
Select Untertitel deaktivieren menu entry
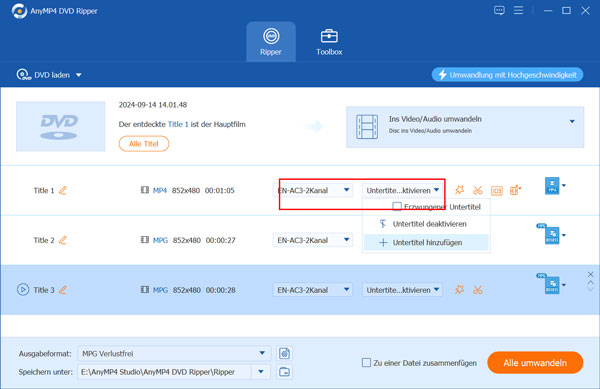point(426,224)
